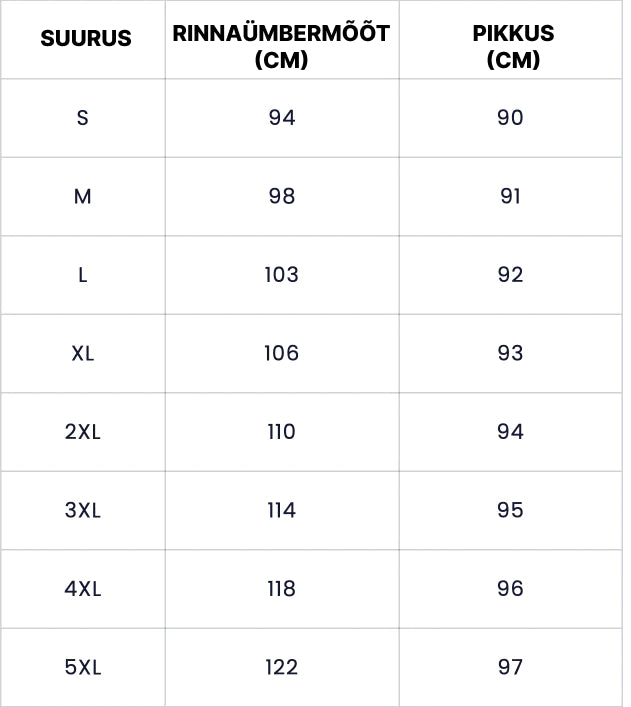Click length value 93 in the XL row
Image resolution: width=631 pixels, height=707 pixels.
coord(511,353)
